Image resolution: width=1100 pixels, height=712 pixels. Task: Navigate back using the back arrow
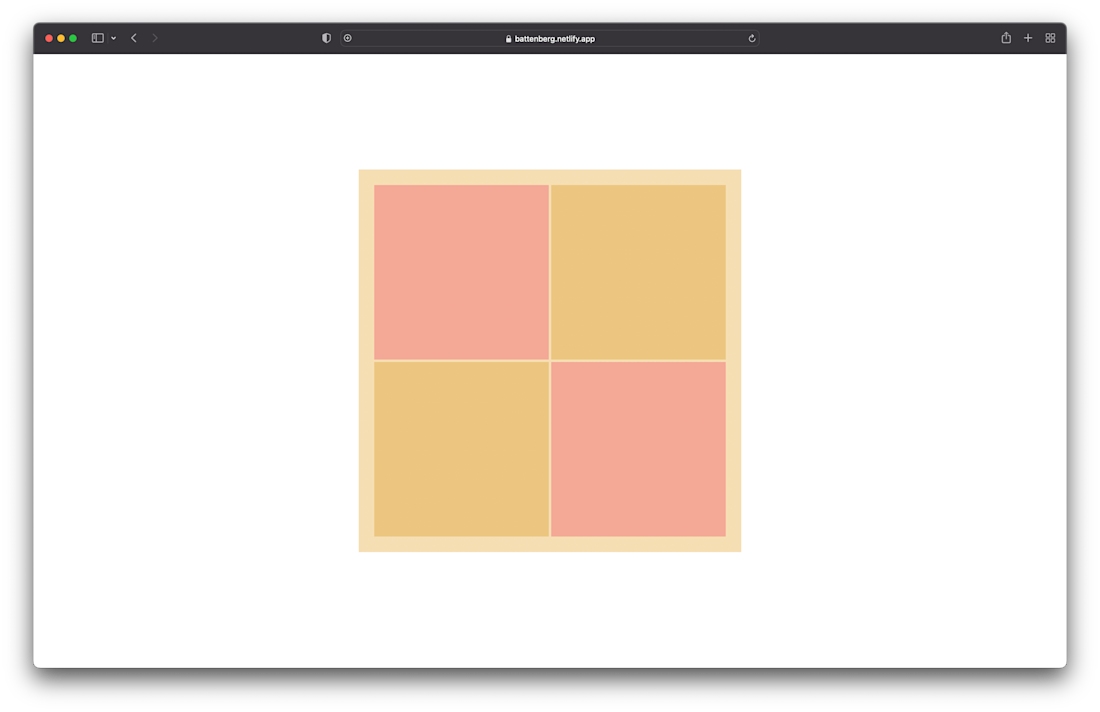click(133, 37)
